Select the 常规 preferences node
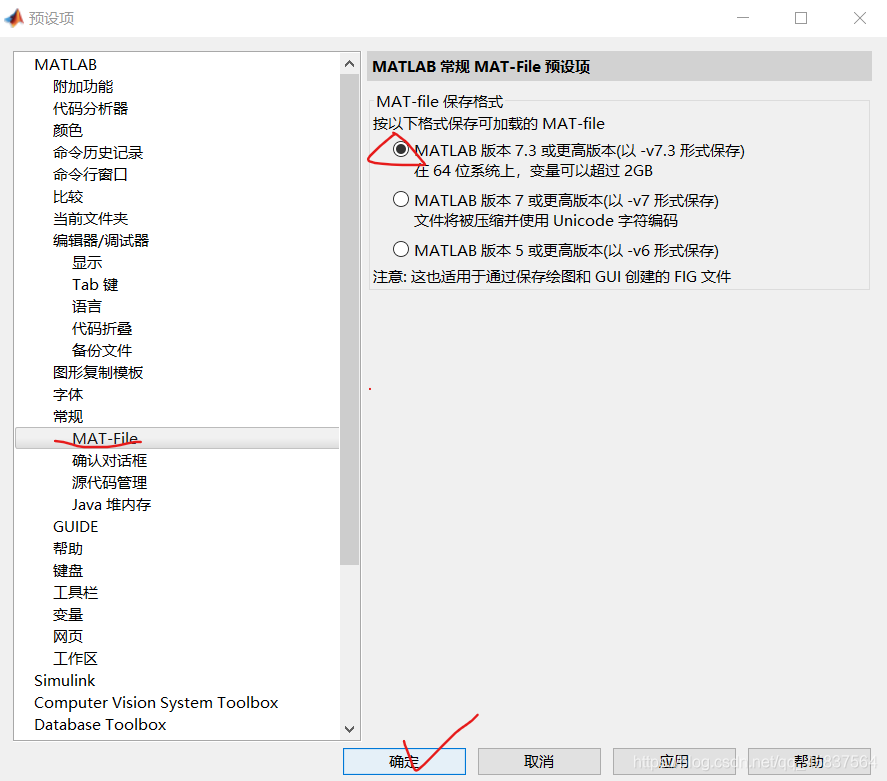This screenshot has width=887, height=781. [x=68, y=417]
